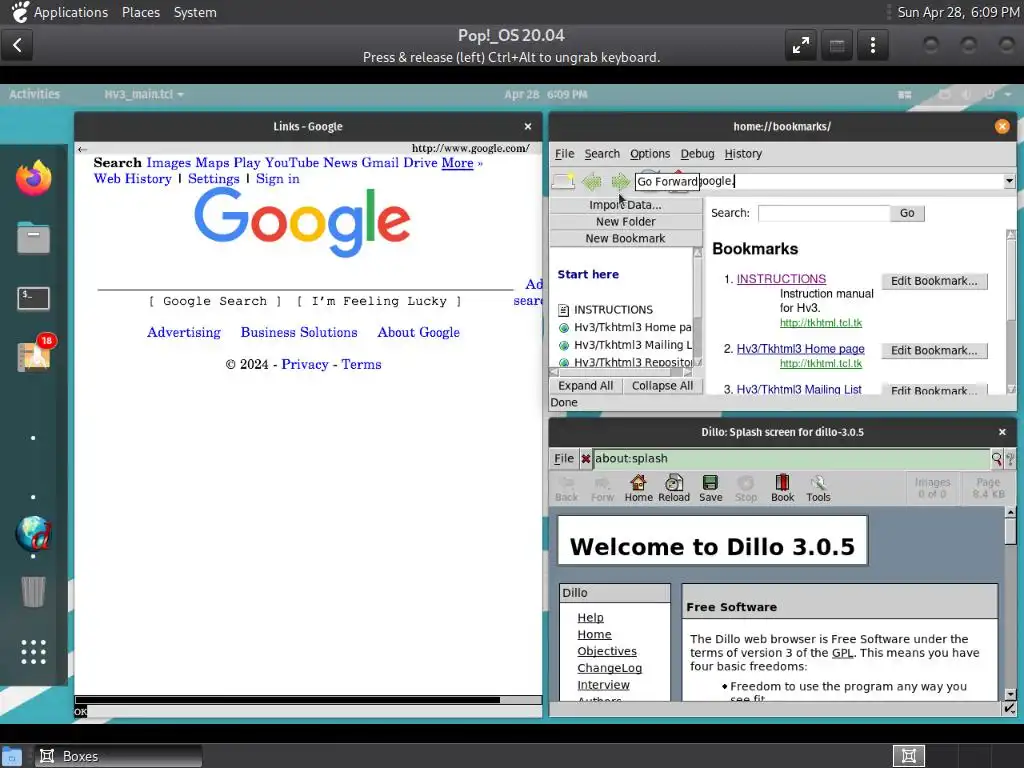Screen dimensions: 1024x768
Task: Open the keyboard shortcuts button in the Boxes header
Action: point(837,45)
